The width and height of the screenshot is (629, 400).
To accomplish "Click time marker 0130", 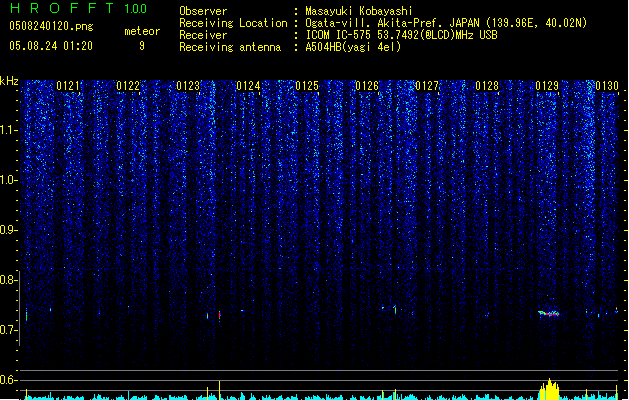I will coord(607,86).
